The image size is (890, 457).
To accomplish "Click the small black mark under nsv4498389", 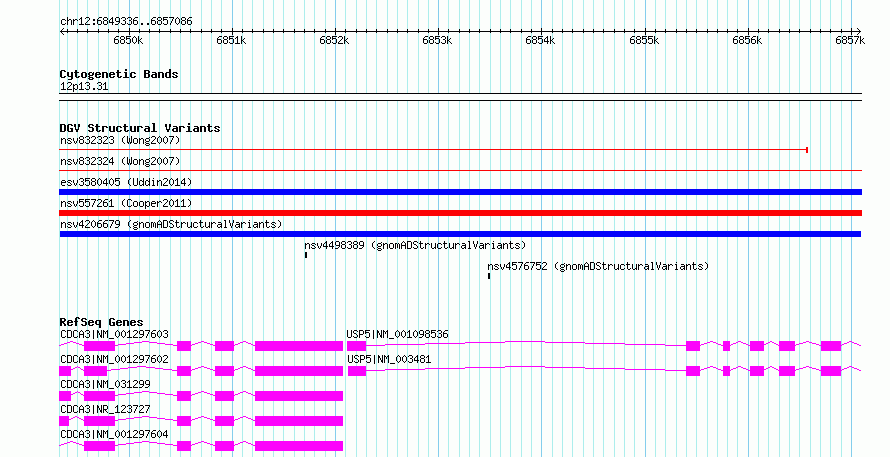I will (x=306, y=255).
